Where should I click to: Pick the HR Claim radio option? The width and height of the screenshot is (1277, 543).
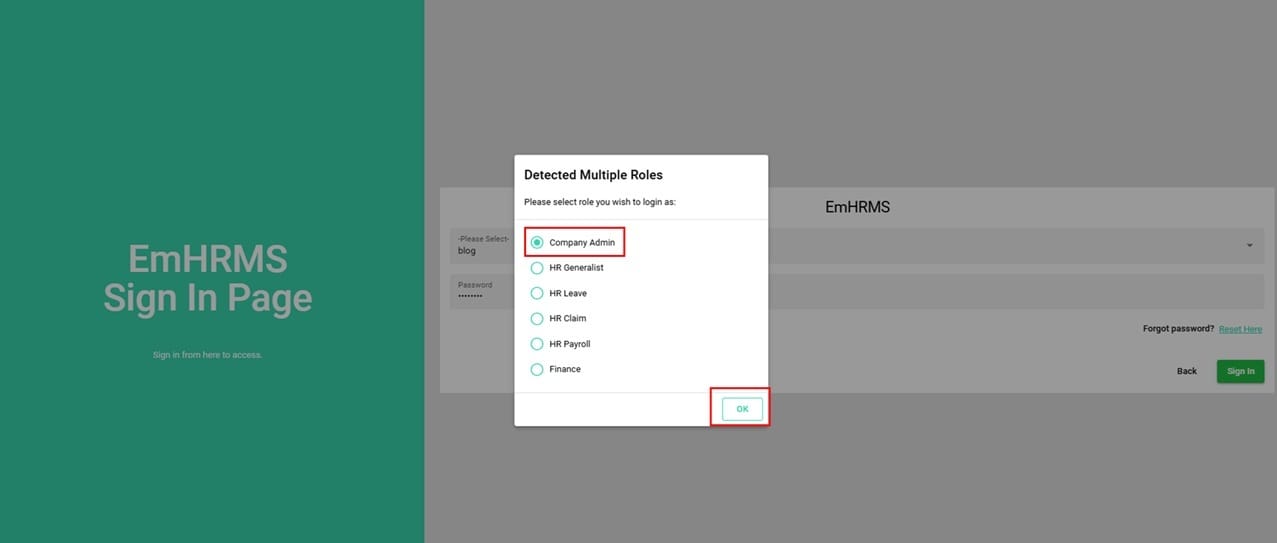point(537,319)
